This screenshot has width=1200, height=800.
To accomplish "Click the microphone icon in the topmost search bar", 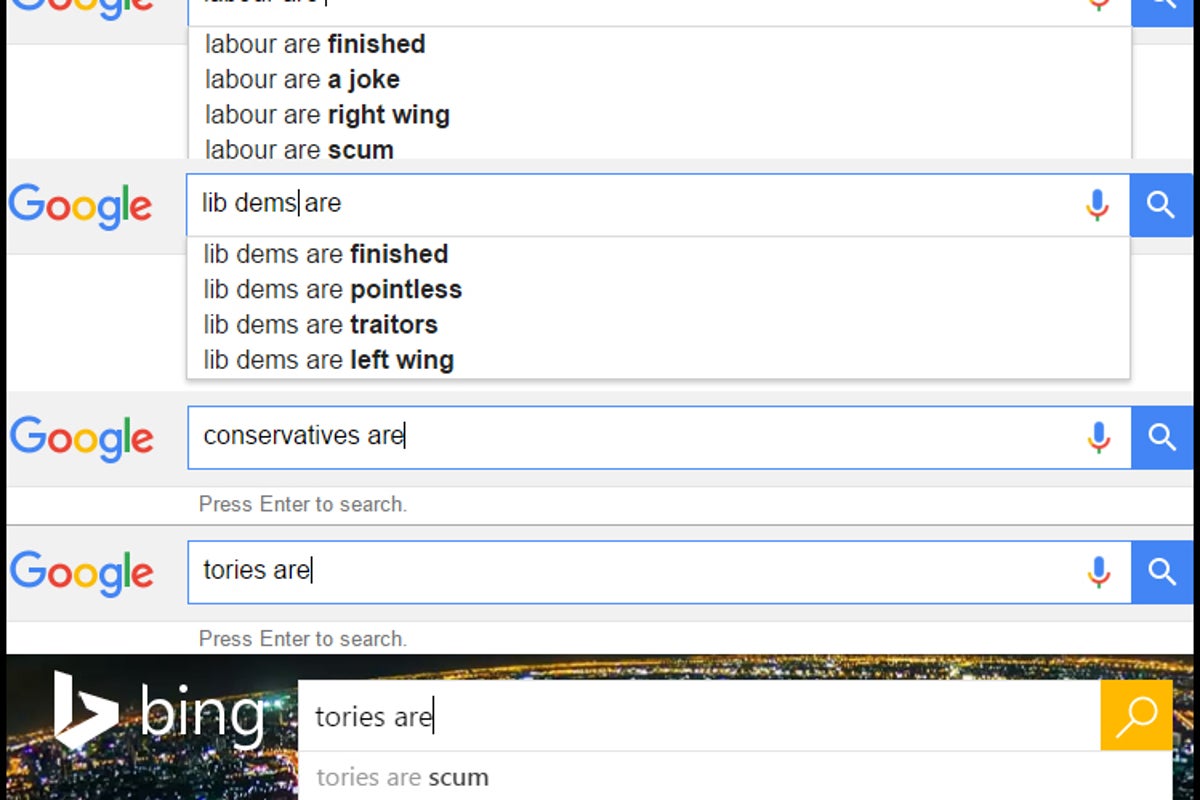I will coord(1098,3).
